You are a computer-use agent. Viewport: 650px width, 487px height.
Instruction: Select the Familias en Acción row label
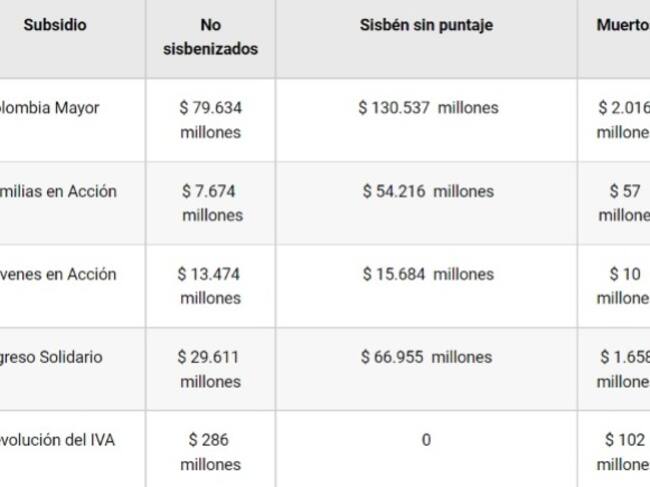tap(58, 191)
